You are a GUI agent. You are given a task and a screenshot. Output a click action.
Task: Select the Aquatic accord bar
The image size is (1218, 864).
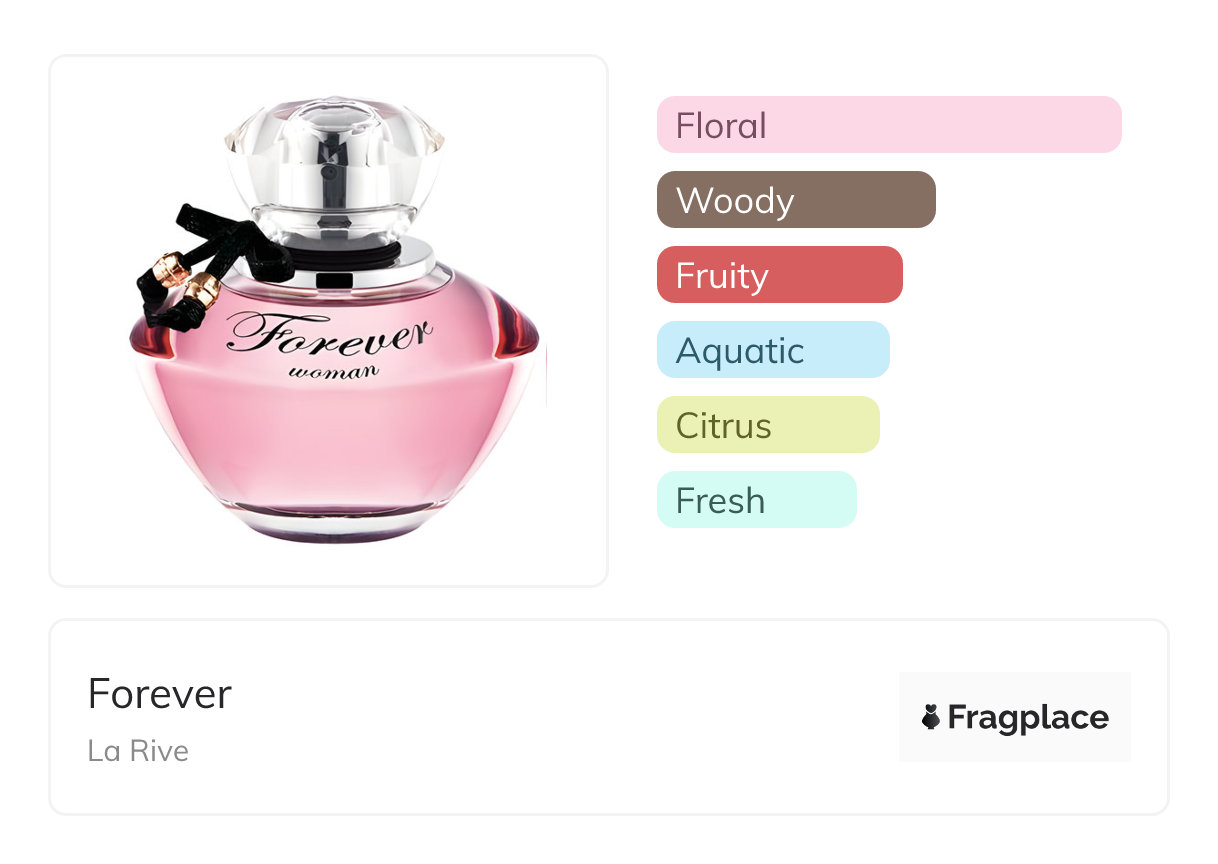pyautogui.click(x=773, y=350)
